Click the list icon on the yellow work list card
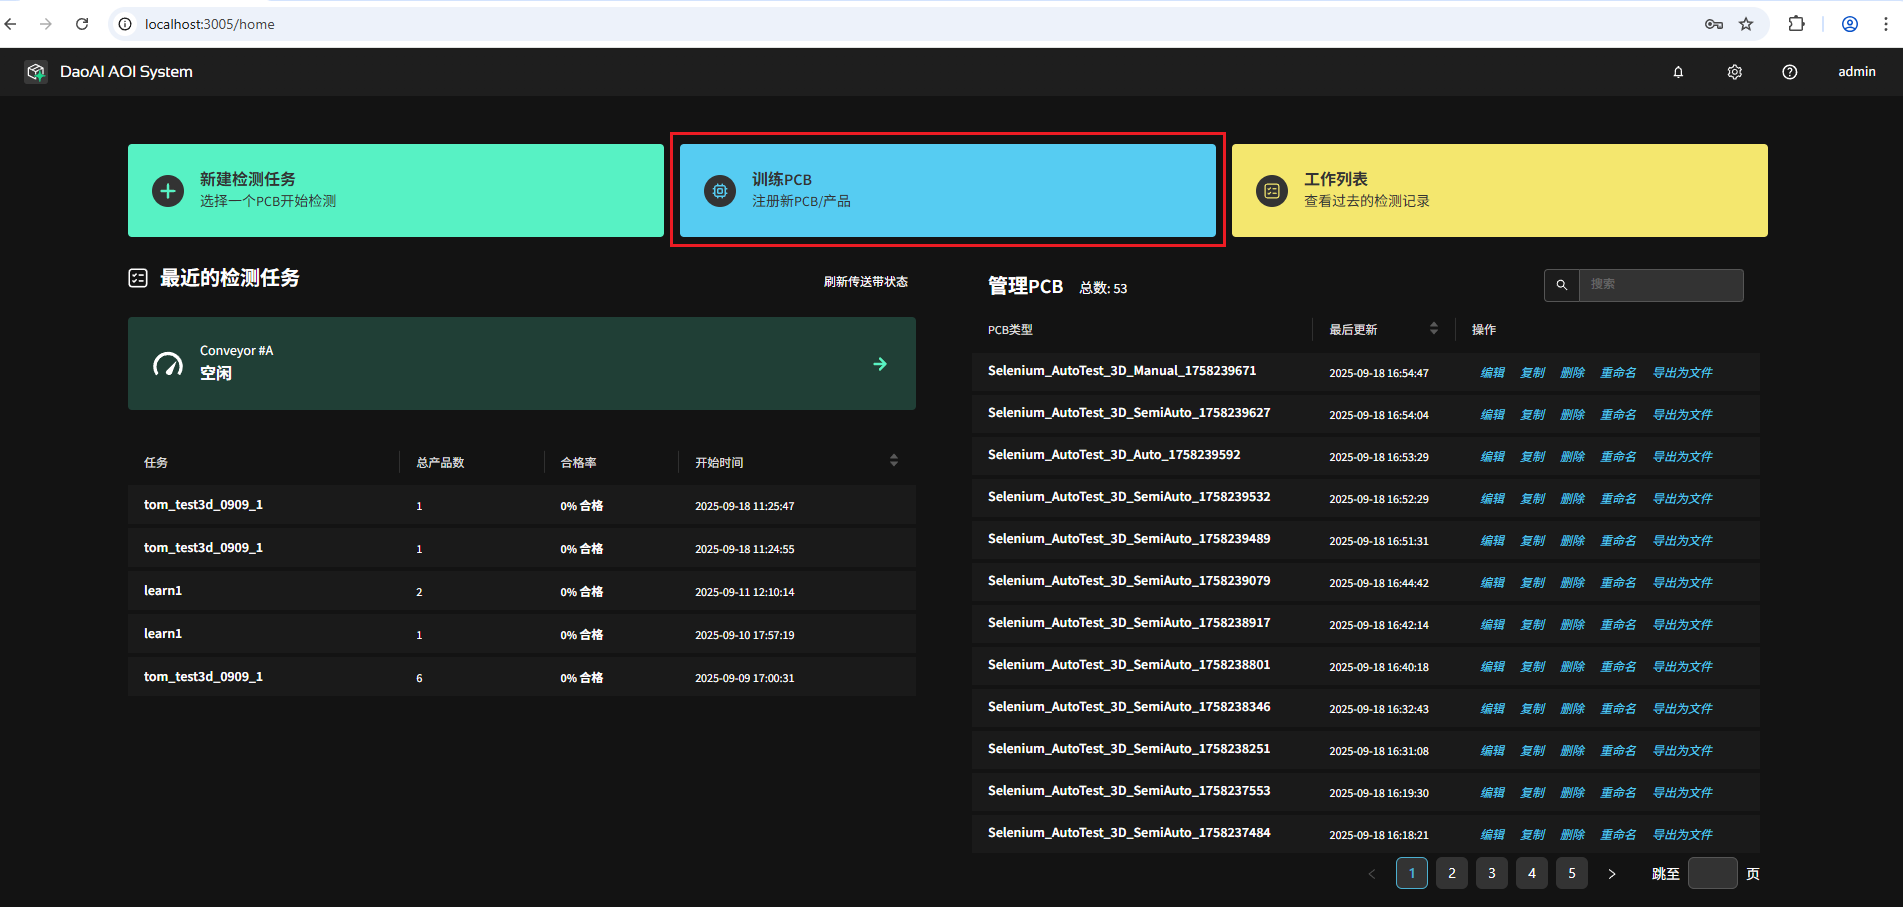 coord(1272,190)
